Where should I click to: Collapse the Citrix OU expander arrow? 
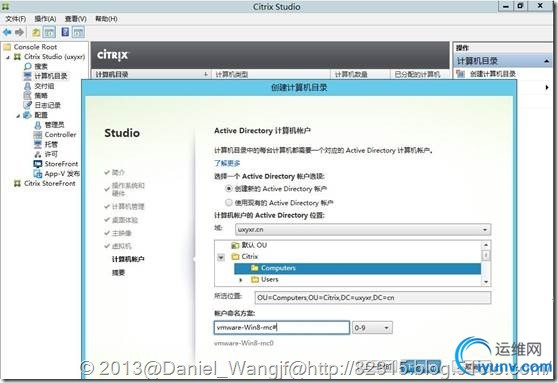click(x=221, y=257)
